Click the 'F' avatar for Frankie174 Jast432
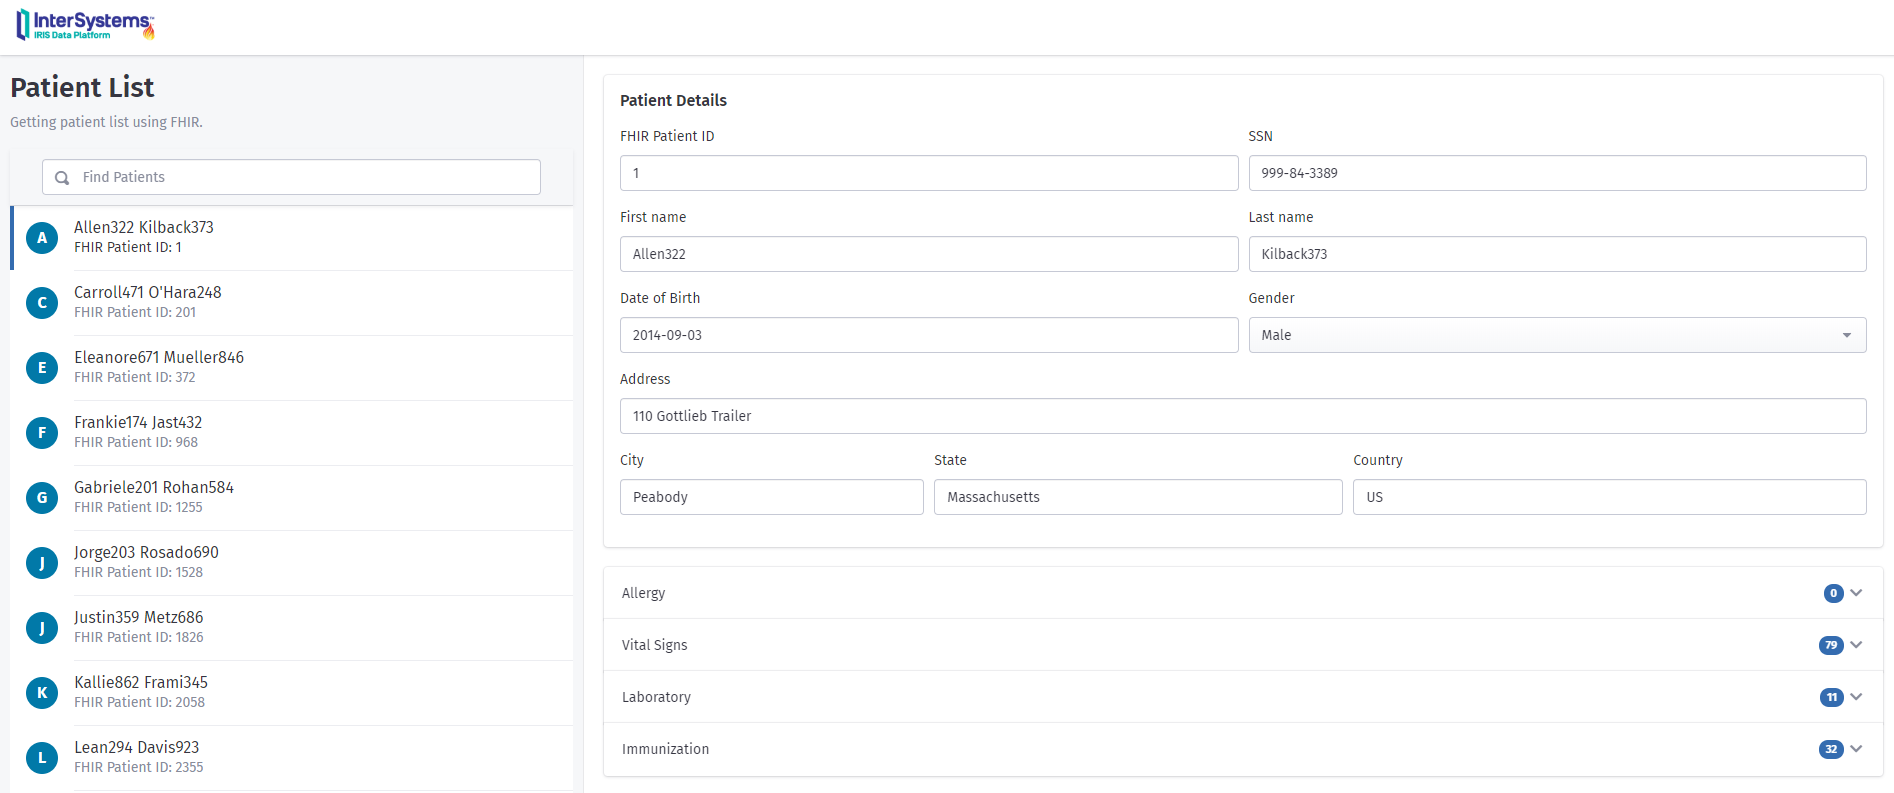 click(x=42, y=433)
